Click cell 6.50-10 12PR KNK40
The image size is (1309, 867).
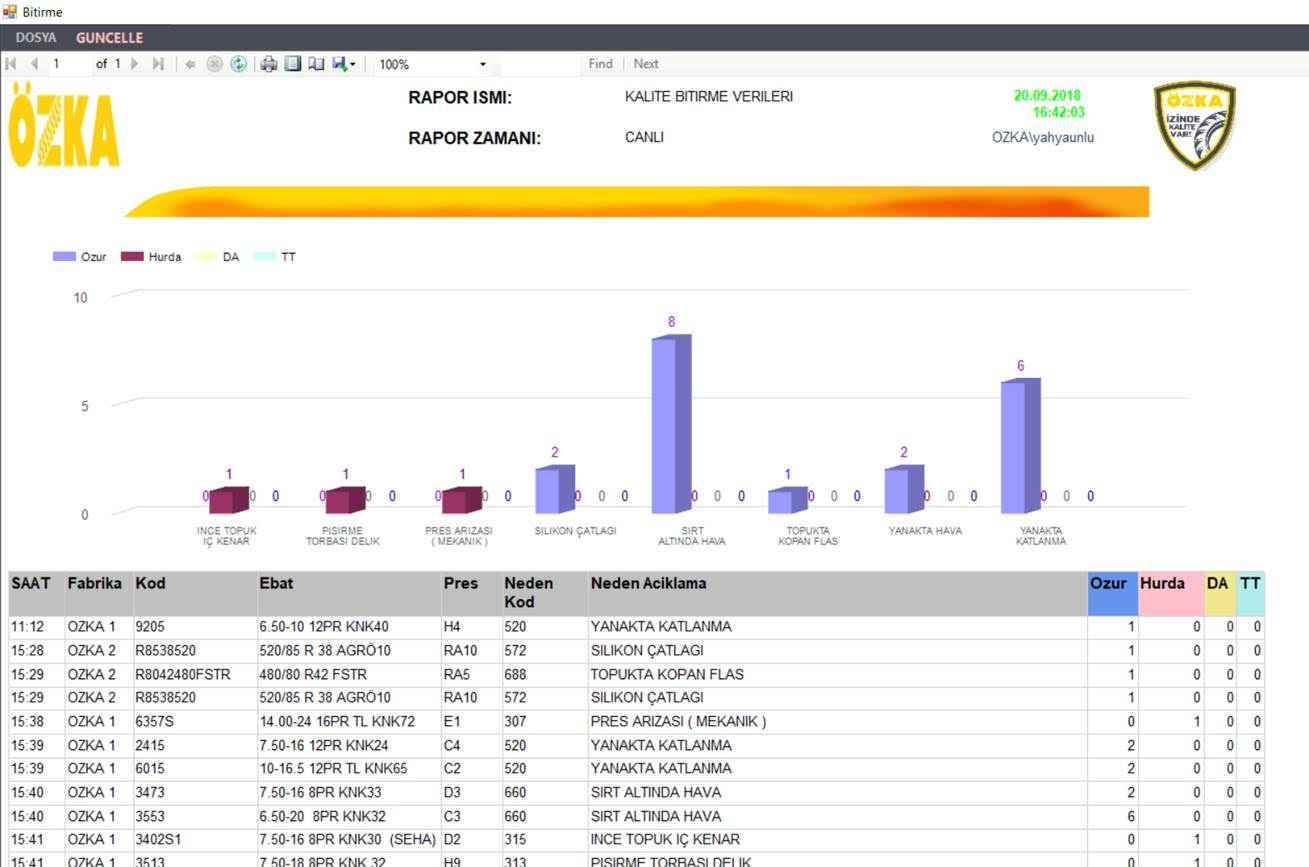coord(348,627)
